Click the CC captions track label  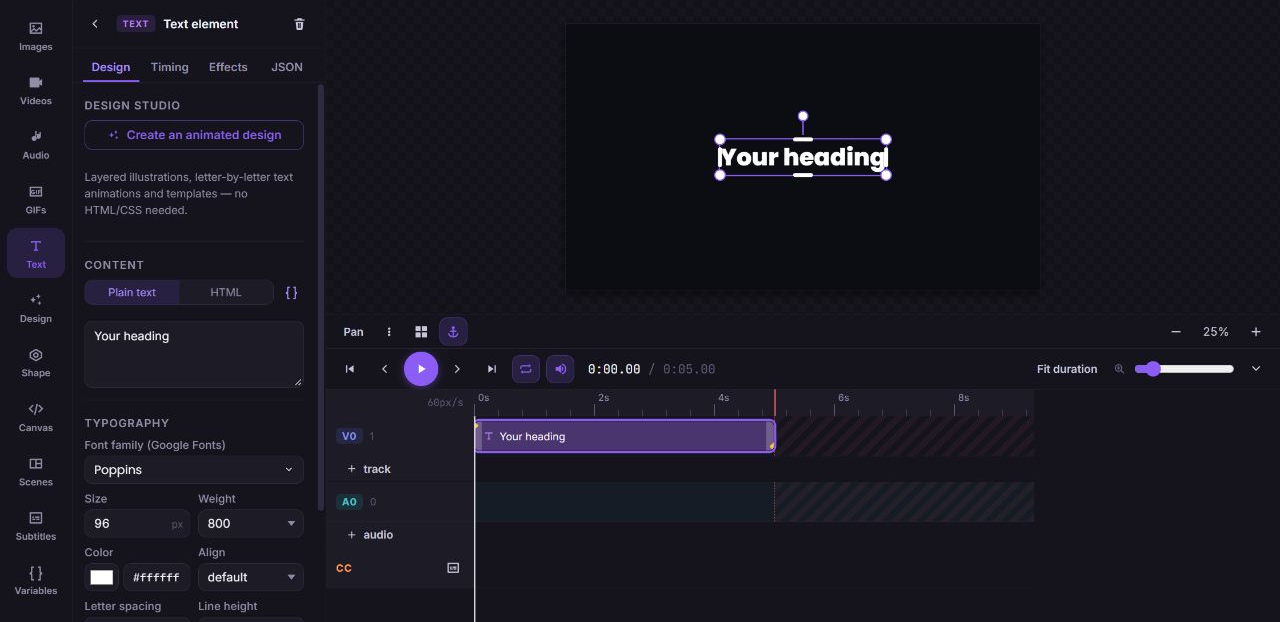(x=344, y=568)
